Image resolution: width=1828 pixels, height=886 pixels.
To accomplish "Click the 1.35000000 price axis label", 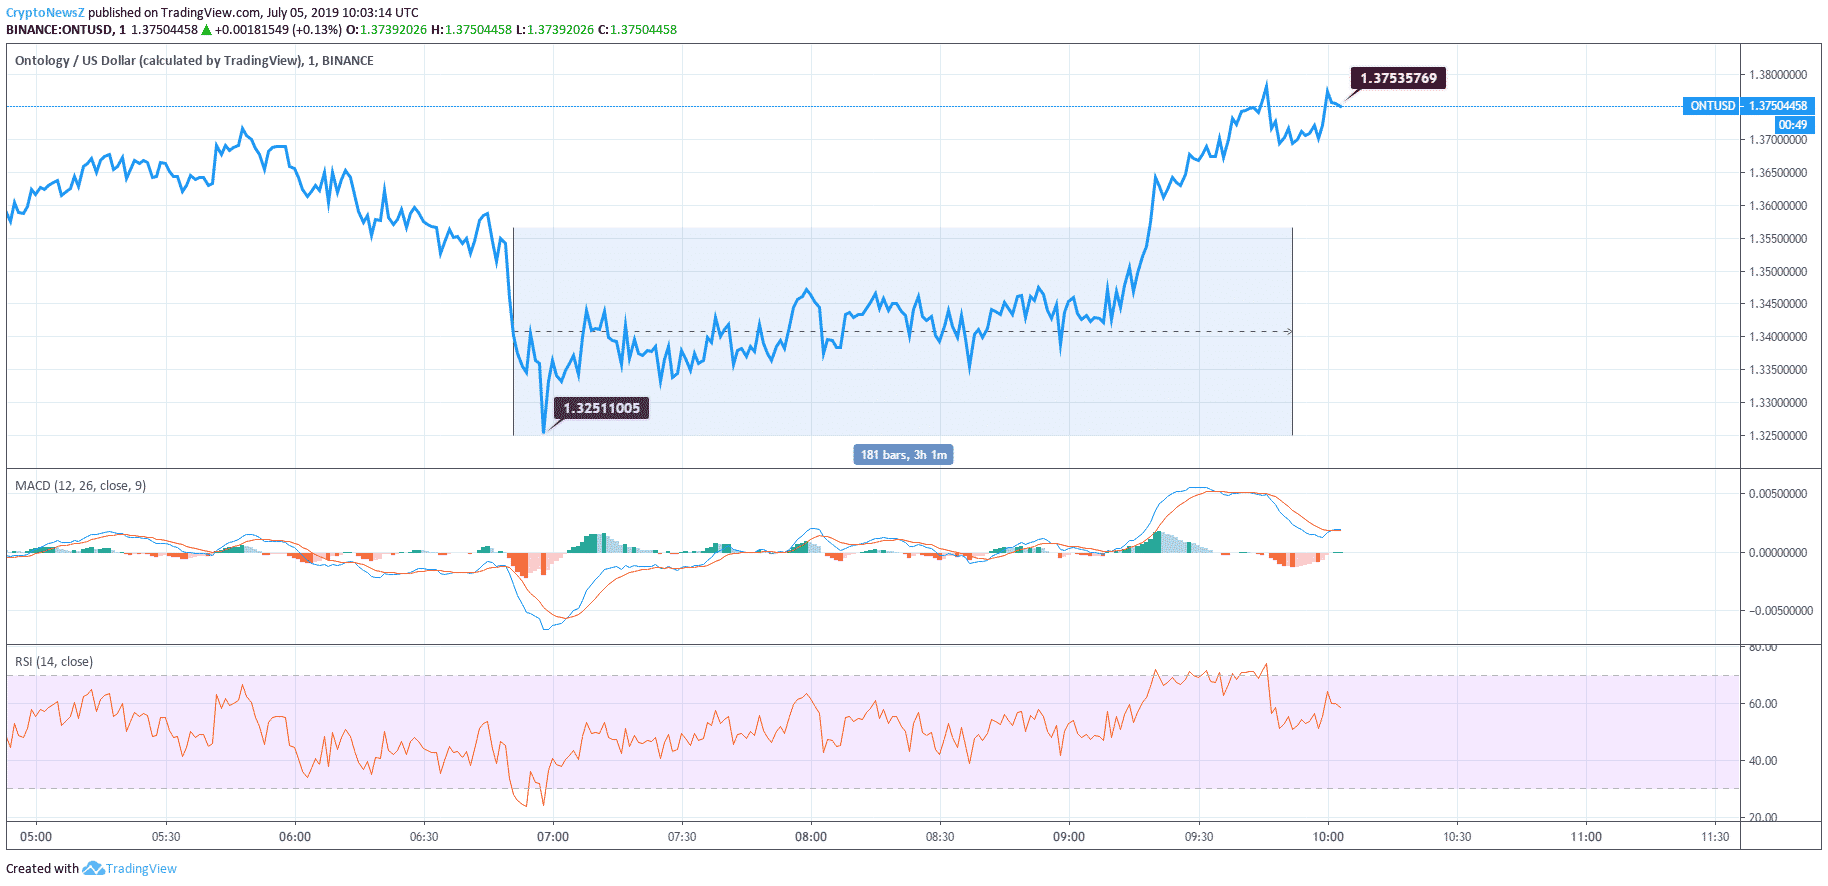I will tap(1778, 272).
